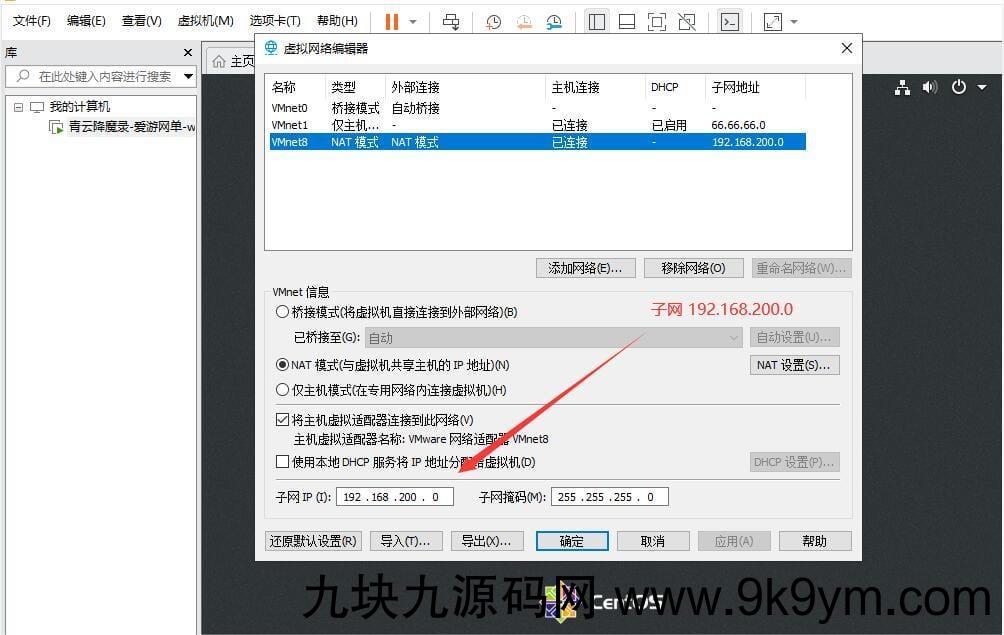Enter full screen mode icon
Screen dimensions: 1004x635
[656, 21]
